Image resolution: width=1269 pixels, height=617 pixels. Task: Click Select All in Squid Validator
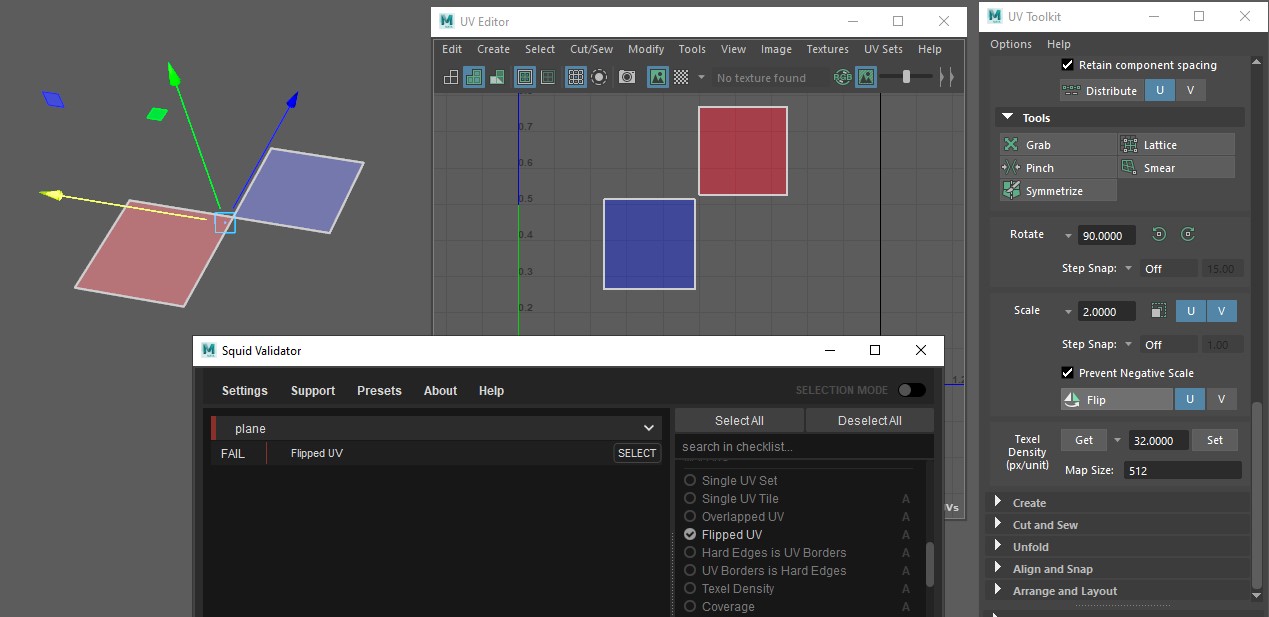(739, 421)
